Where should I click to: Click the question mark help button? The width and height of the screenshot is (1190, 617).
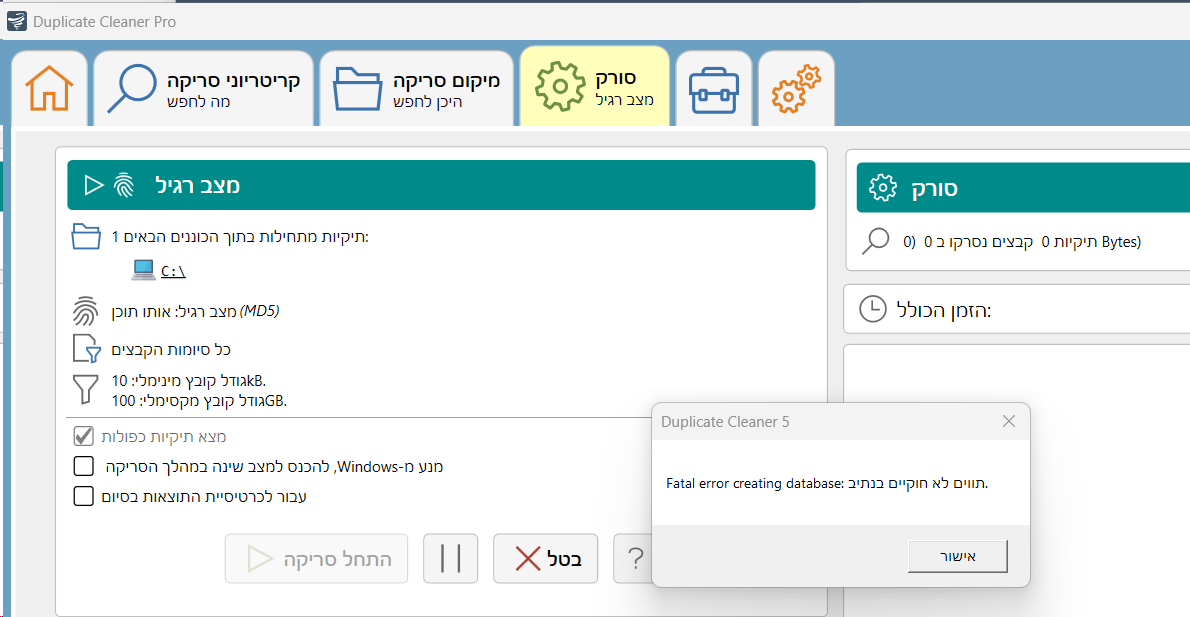634,559
